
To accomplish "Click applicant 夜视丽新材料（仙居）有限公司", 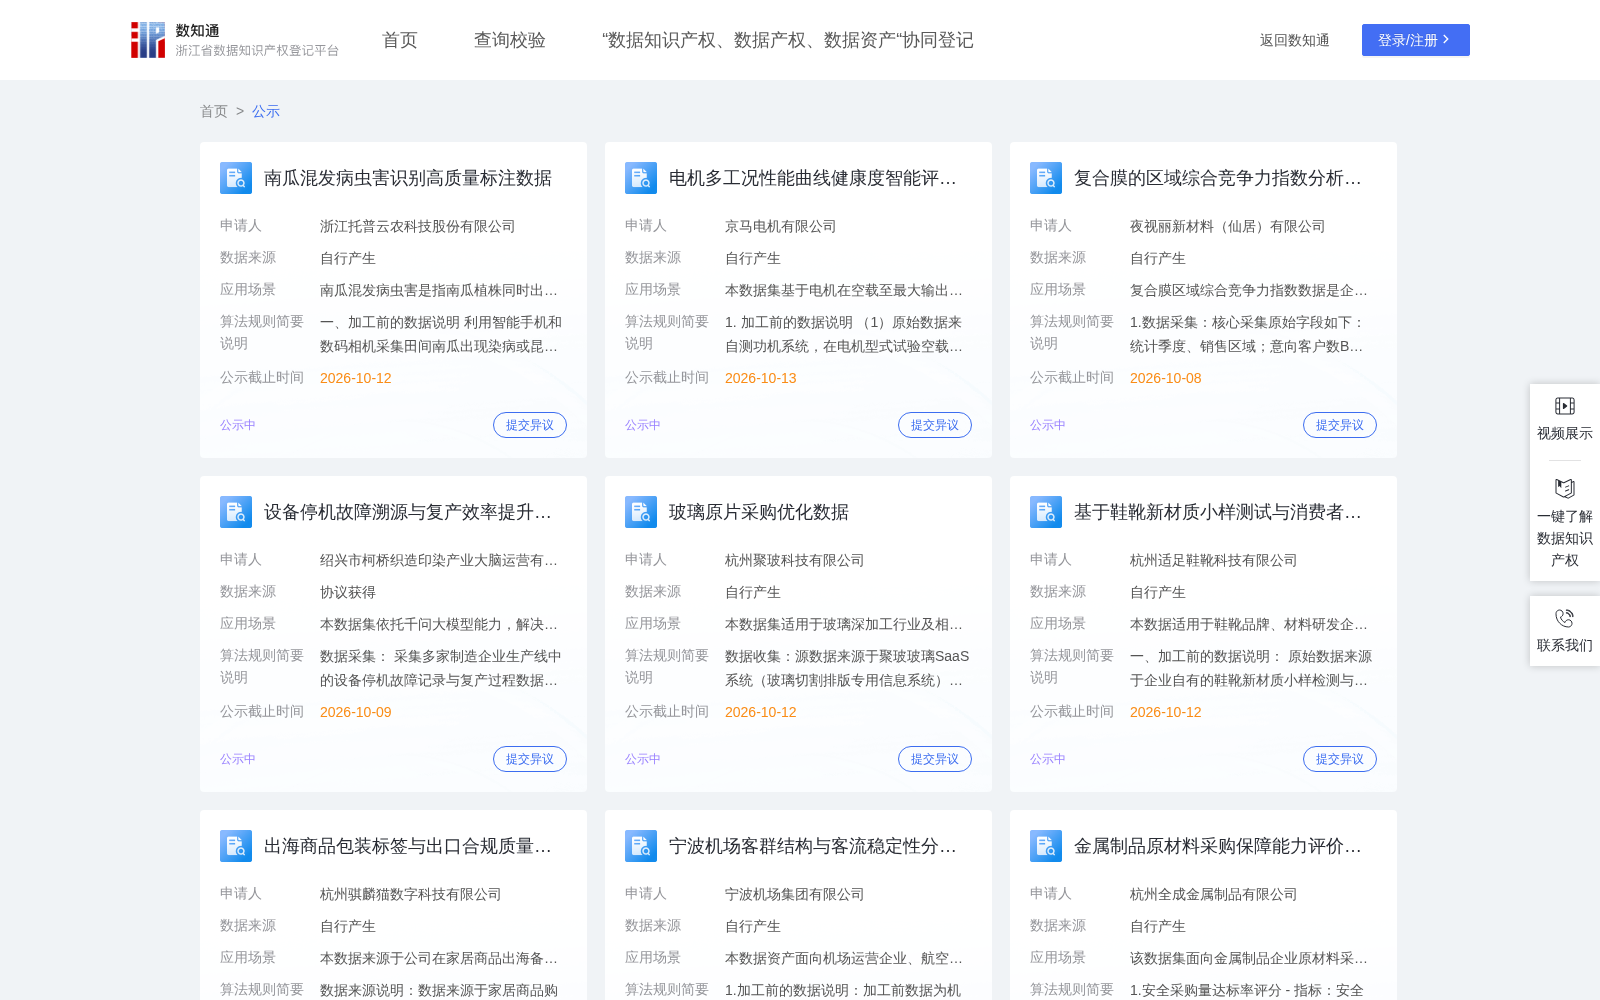I will (1228, 226).
